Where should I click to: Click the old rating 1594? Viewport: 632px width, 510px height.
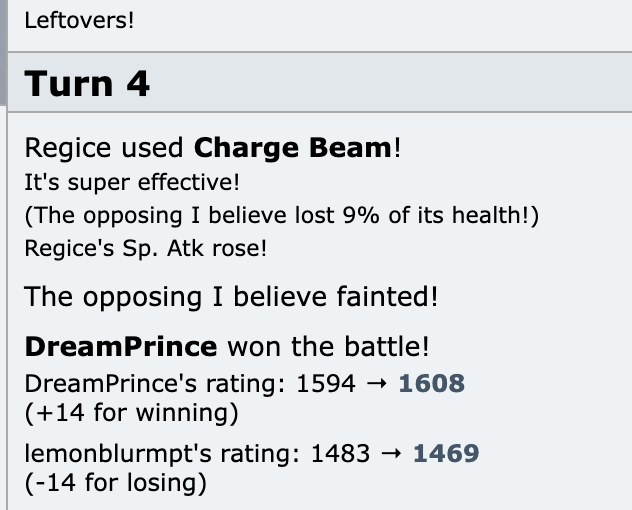pyautogui.click(x=326, y=383)
